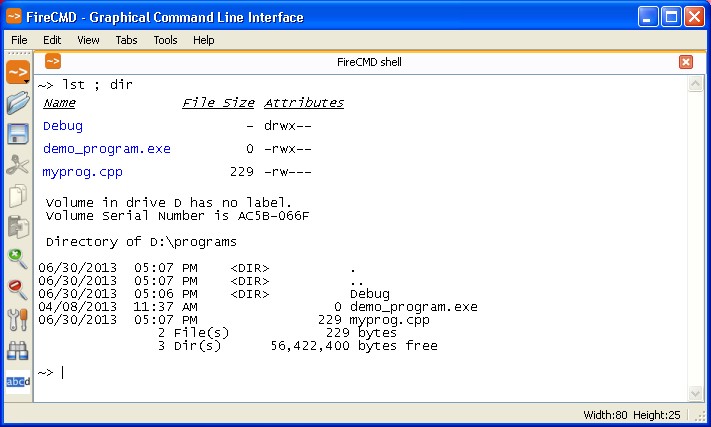Maximize the FireCMD window

click(671, 17)
